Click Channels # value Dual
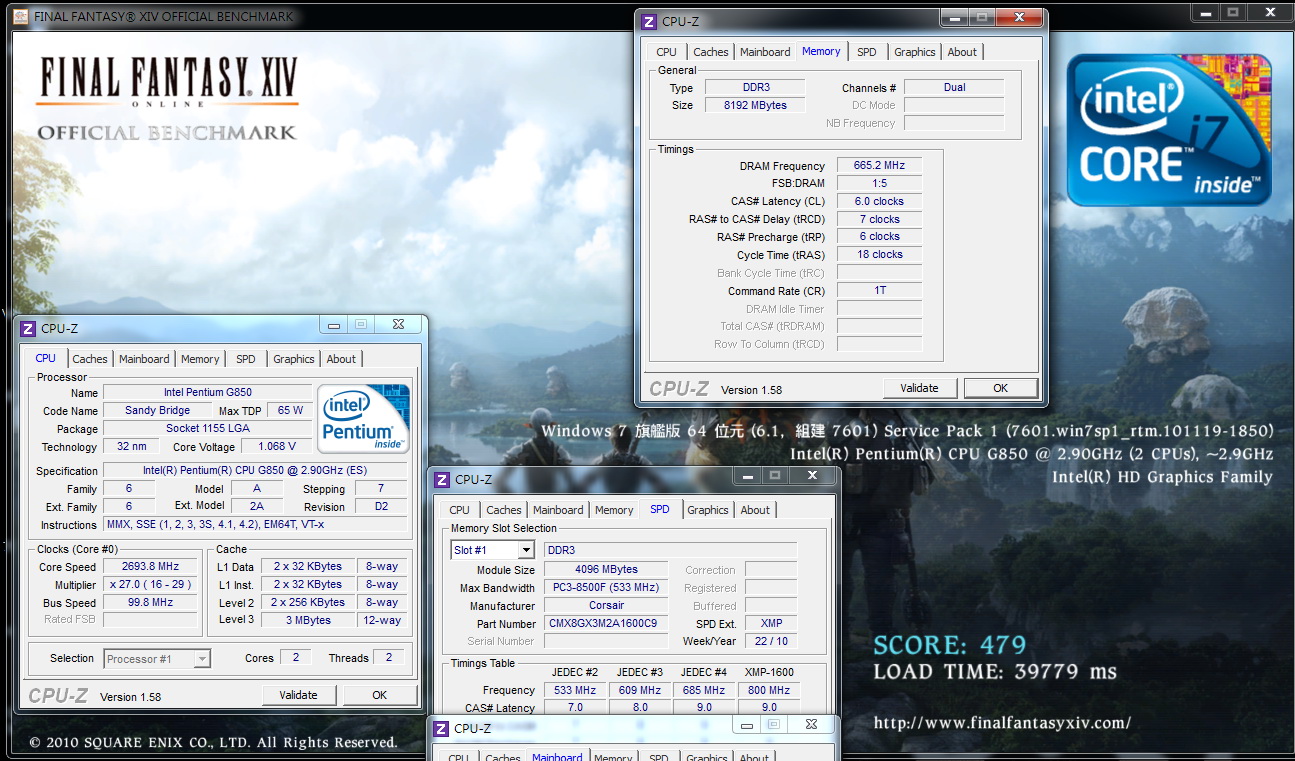 click(954, 88)
